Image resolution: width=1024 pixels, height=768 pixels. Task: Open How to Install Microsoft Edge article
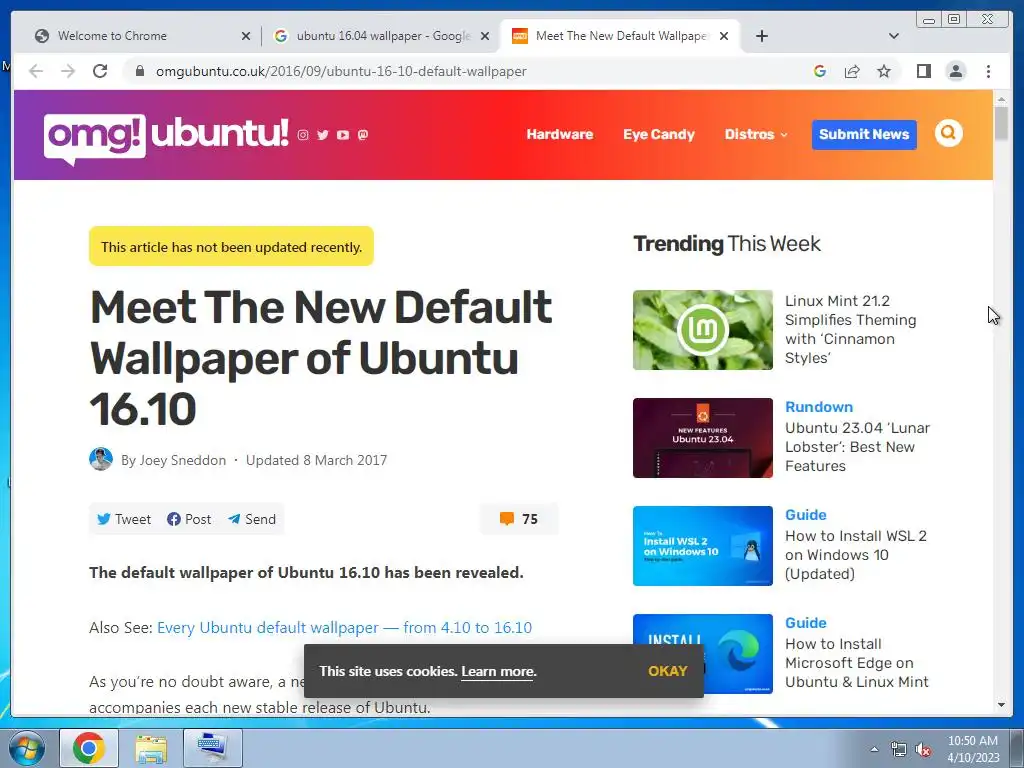[856, 663]
